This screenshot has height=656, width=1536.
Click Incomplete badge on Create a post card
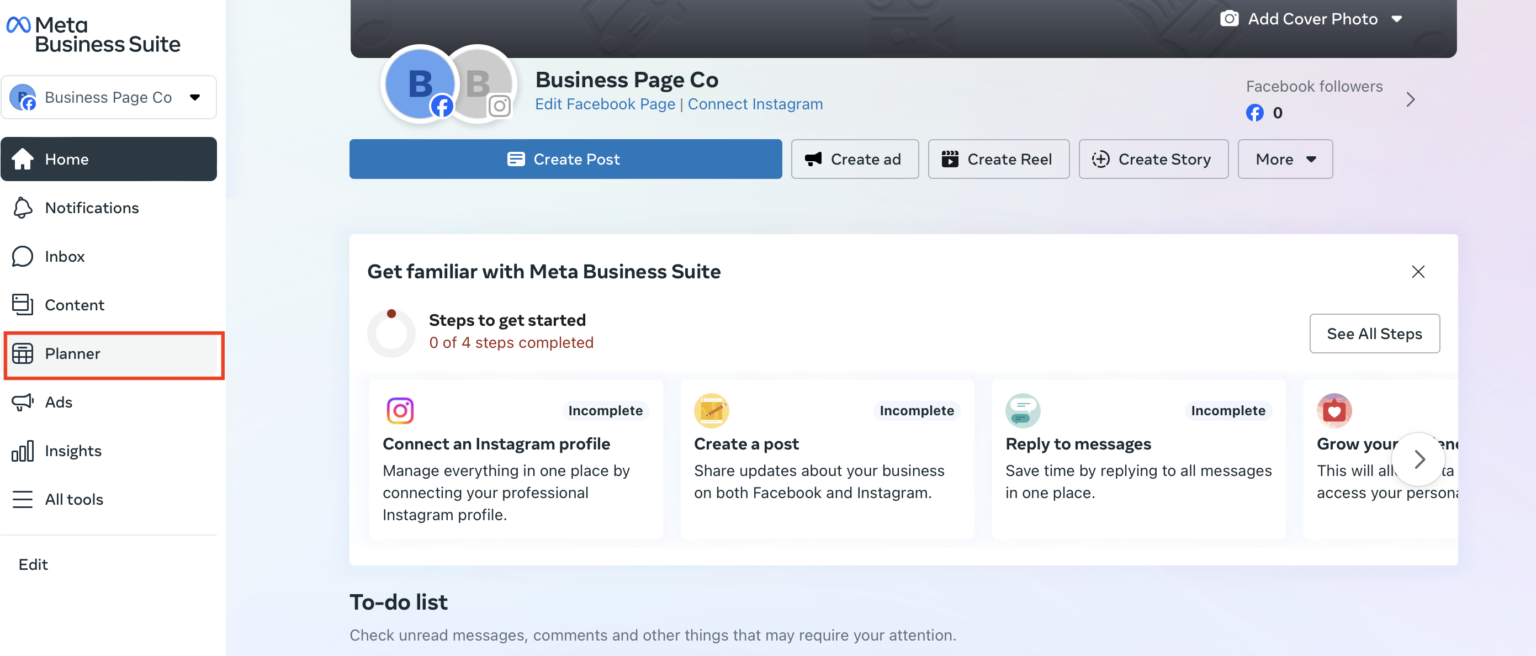tap(916, 411)
